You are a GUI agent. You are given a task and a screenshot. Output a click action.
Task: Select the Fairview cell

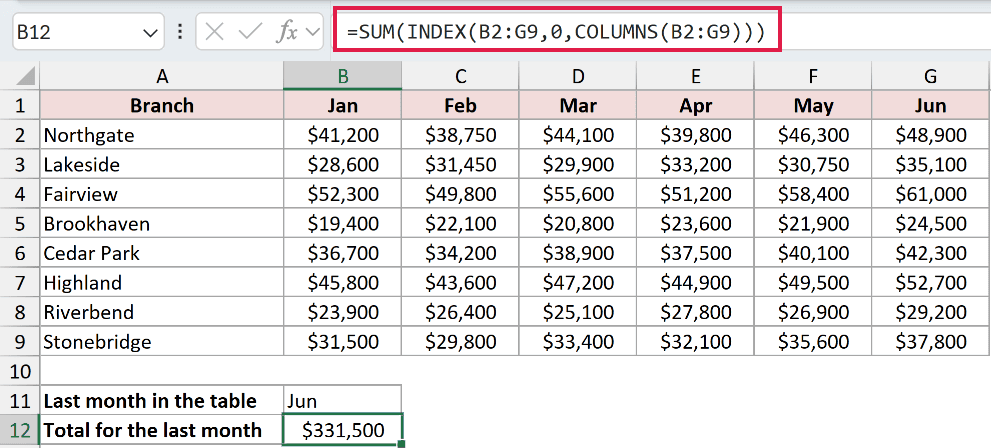click(162, 194)
